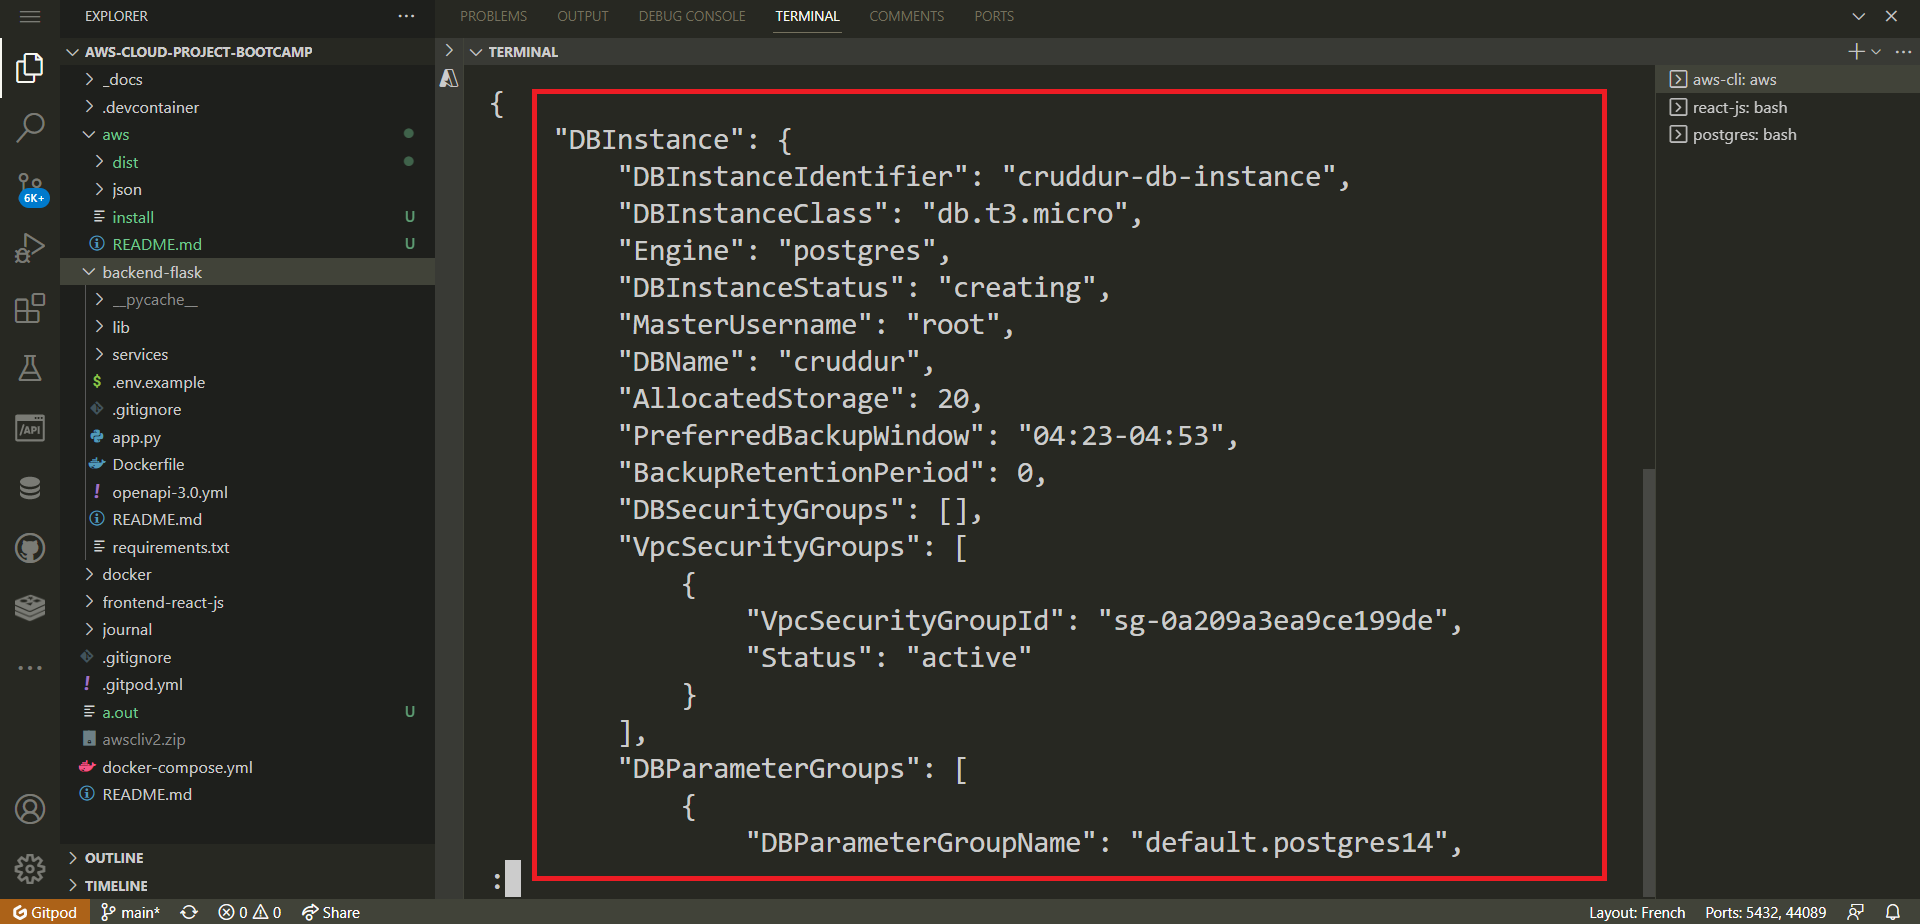Collapse the backend-flask folder
1920x924 pixels.
pyautogui.click(x=248, y=272)
